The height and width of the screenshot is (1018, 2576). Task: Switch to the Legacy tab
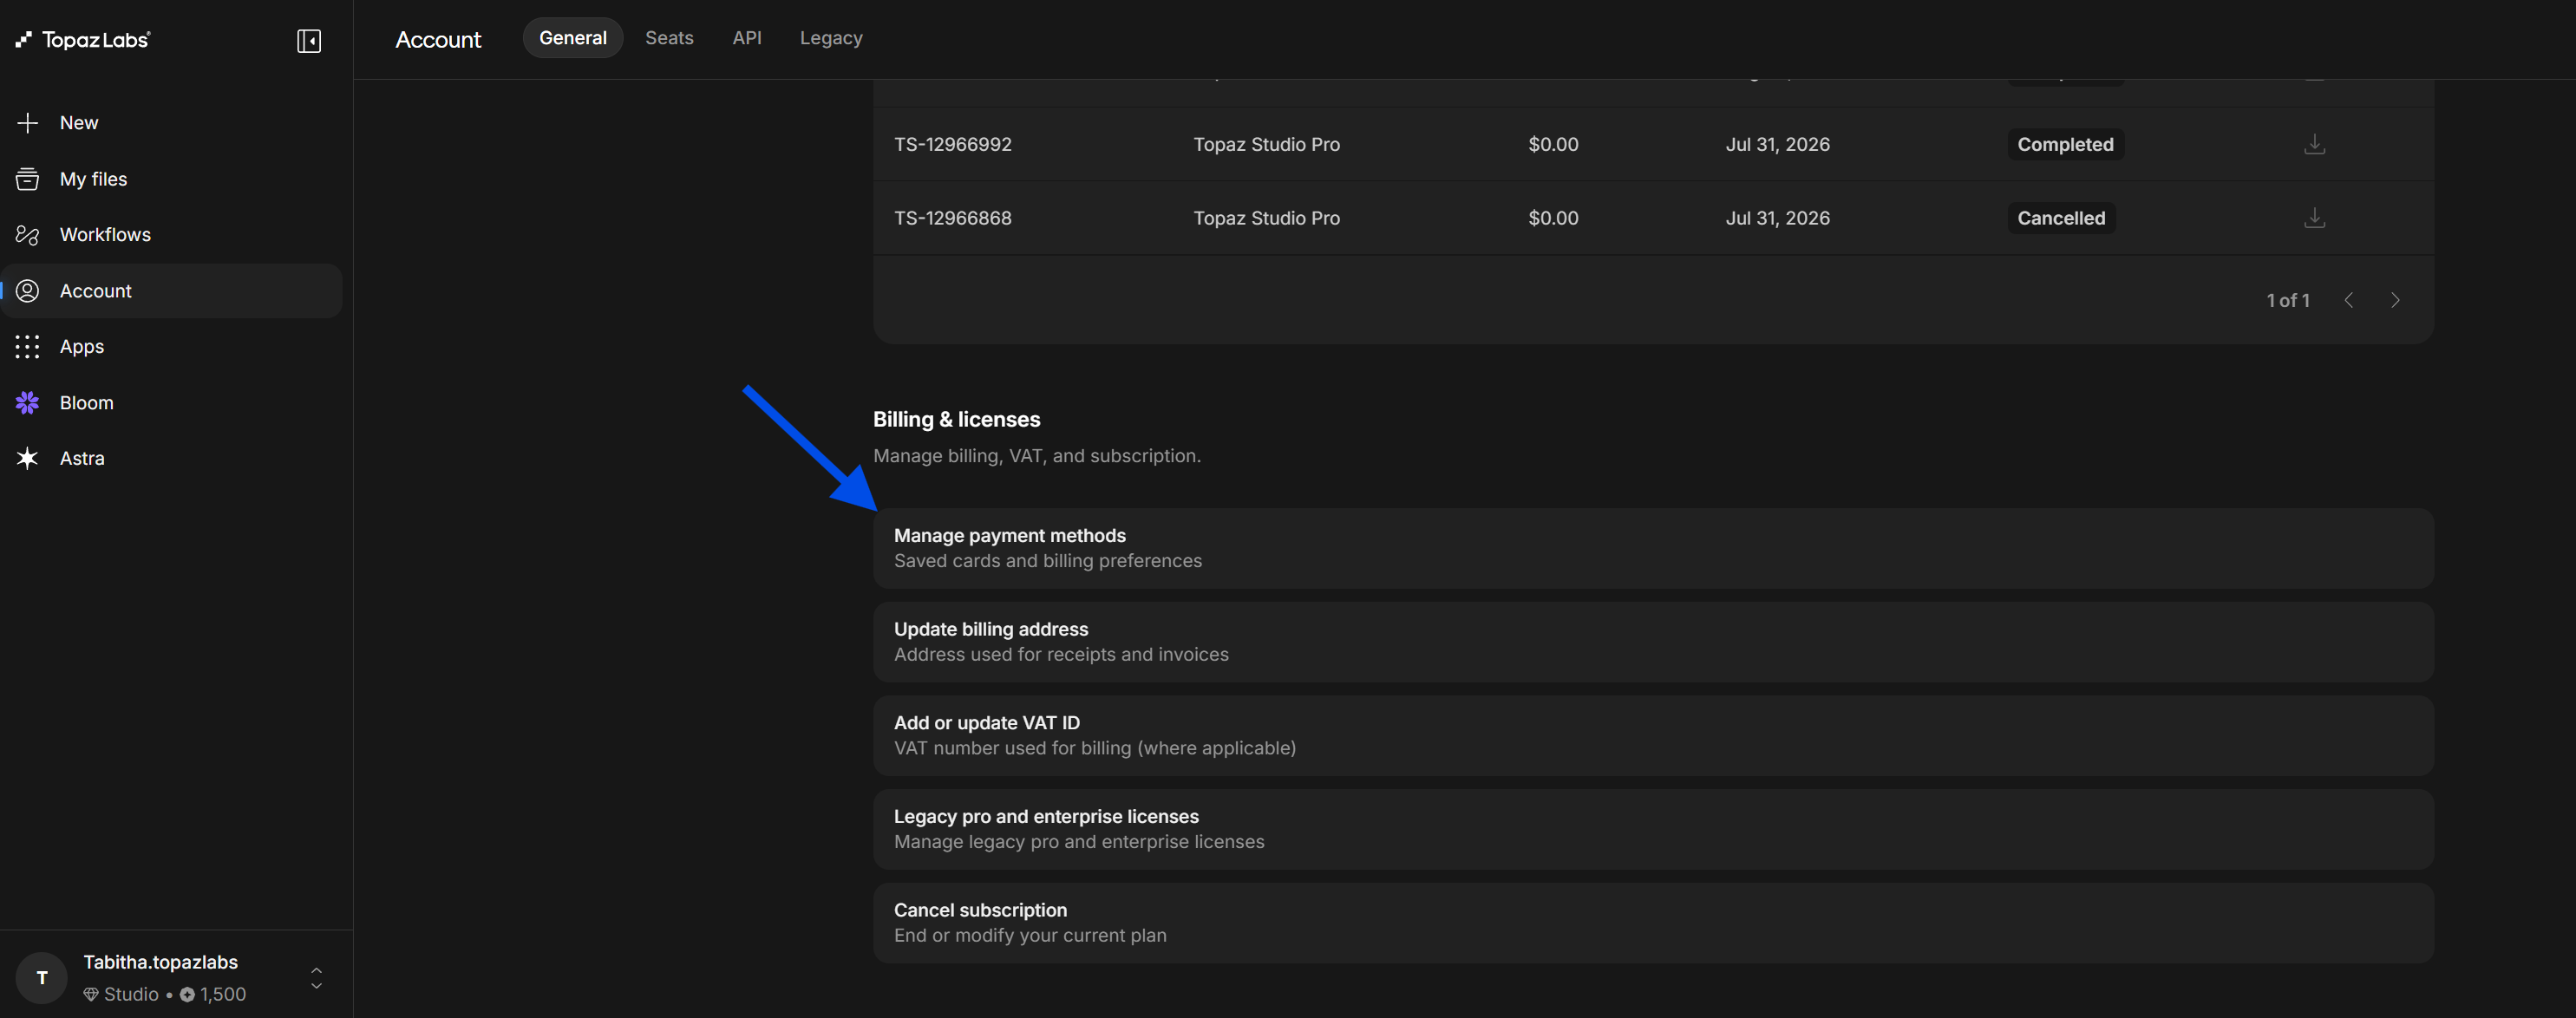coord(831,38)
